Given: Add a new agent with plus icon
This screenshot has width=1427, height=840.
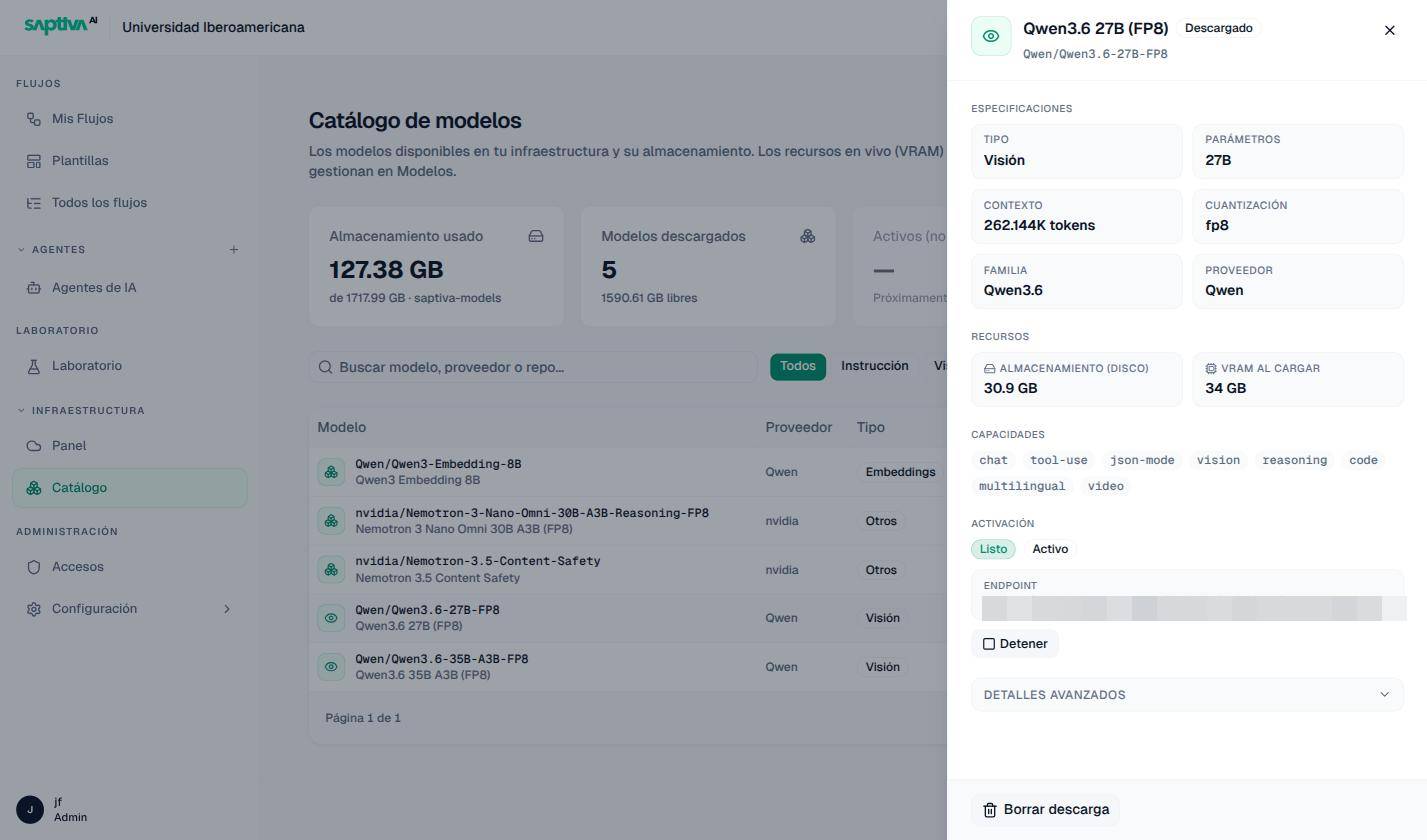Looking at the screenshot, I should click(234, 249).
